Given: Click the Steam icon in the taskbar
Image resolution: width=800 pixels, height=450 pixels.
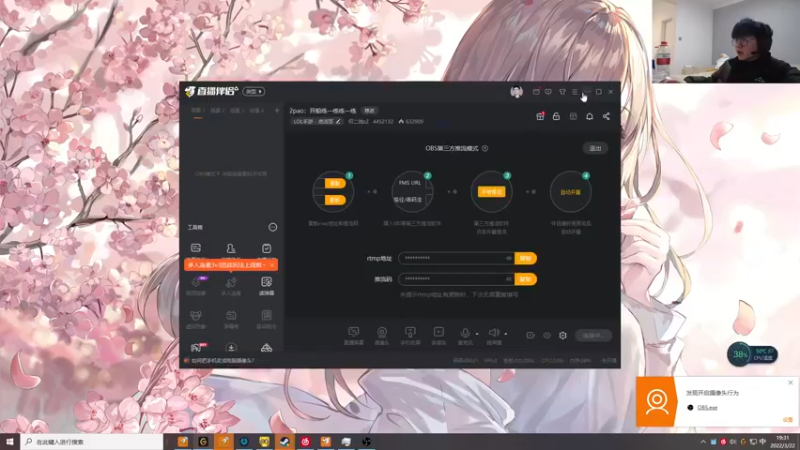Looking at the screenshot, I should 285,442.
